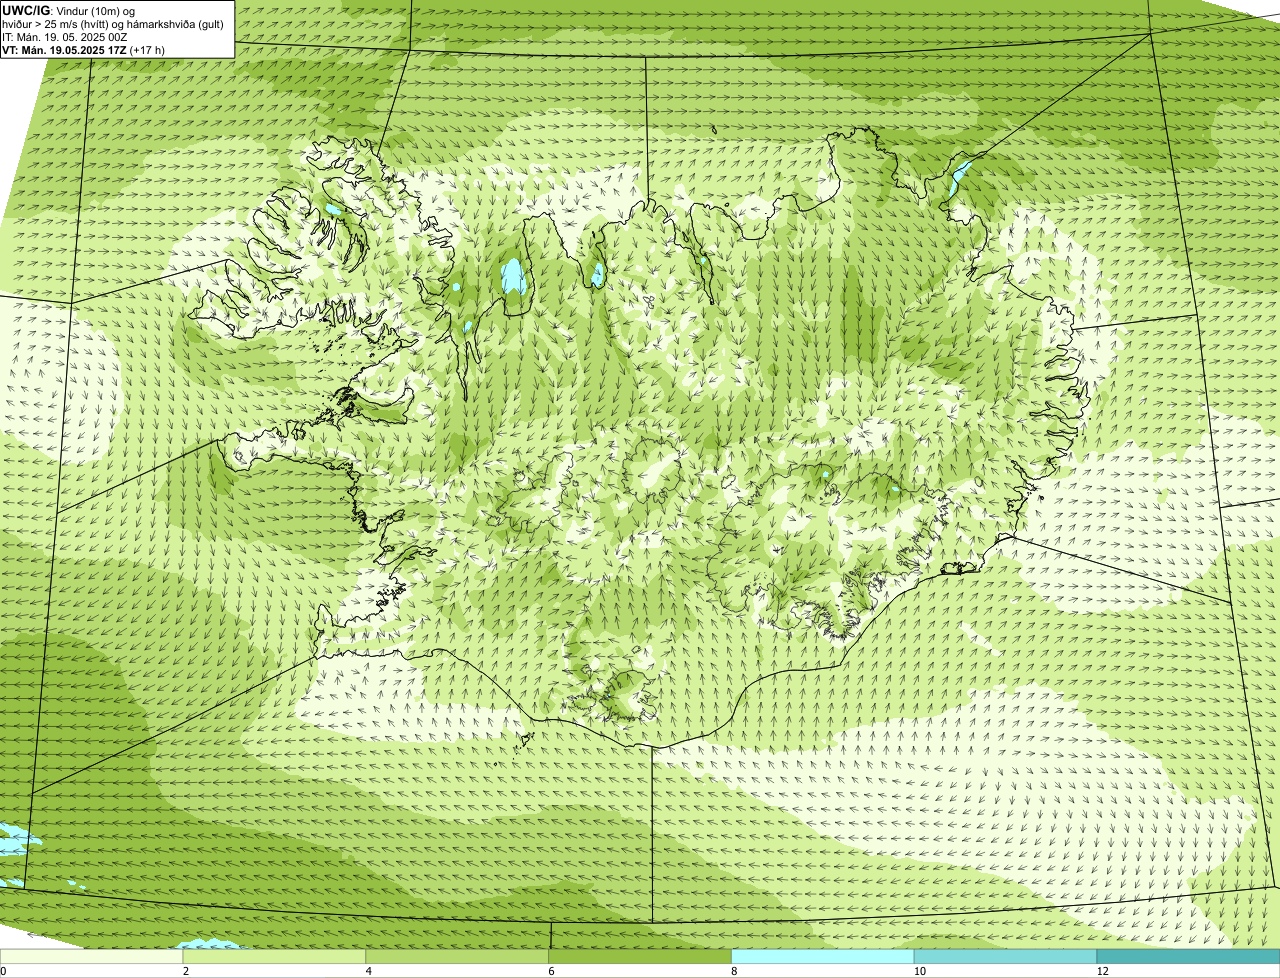This screenshot has width=1280, height=978.
Task: Click the 10–12 m/s teal legend segment
Action: click(x=1005, y=956)
